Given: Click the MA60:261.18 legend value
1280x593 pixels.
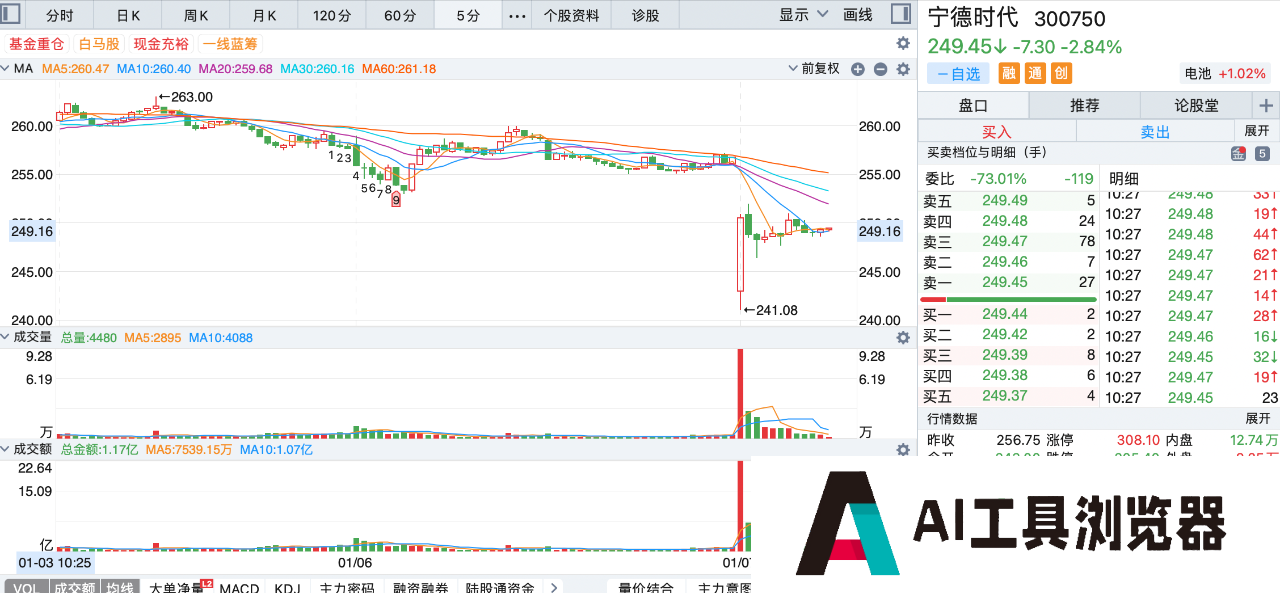Looking at the screenshot, I should coord(399,69).
